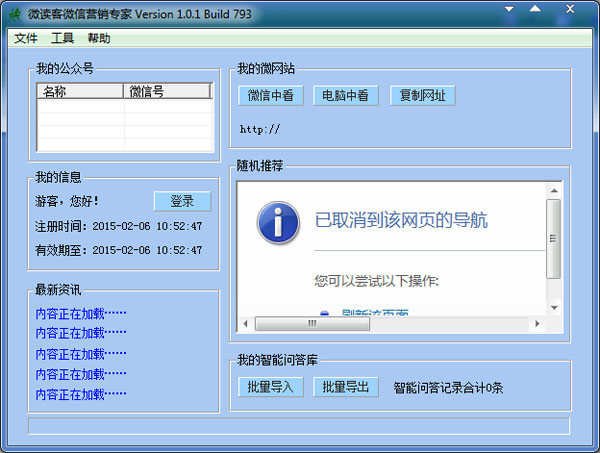
Task: Close the 微读客 window
Action: coord(570,9)
